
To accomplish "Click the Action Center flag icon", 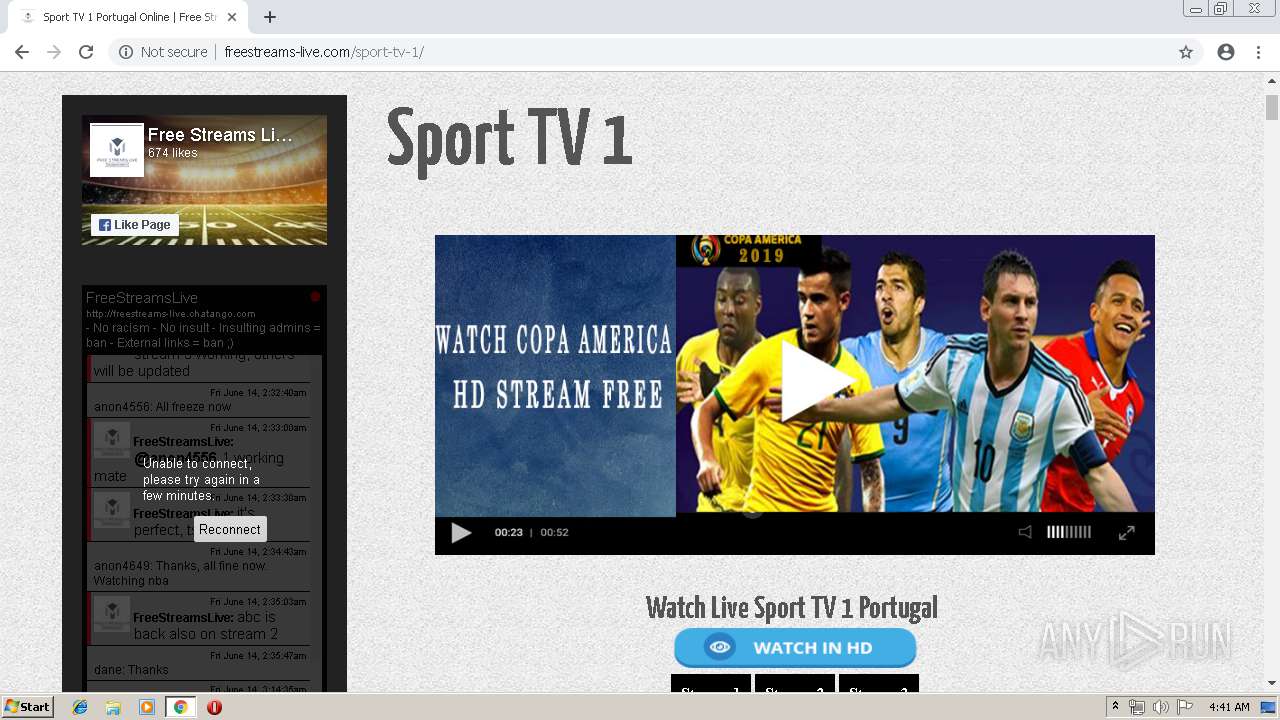I will click(x=1185, y=707).
